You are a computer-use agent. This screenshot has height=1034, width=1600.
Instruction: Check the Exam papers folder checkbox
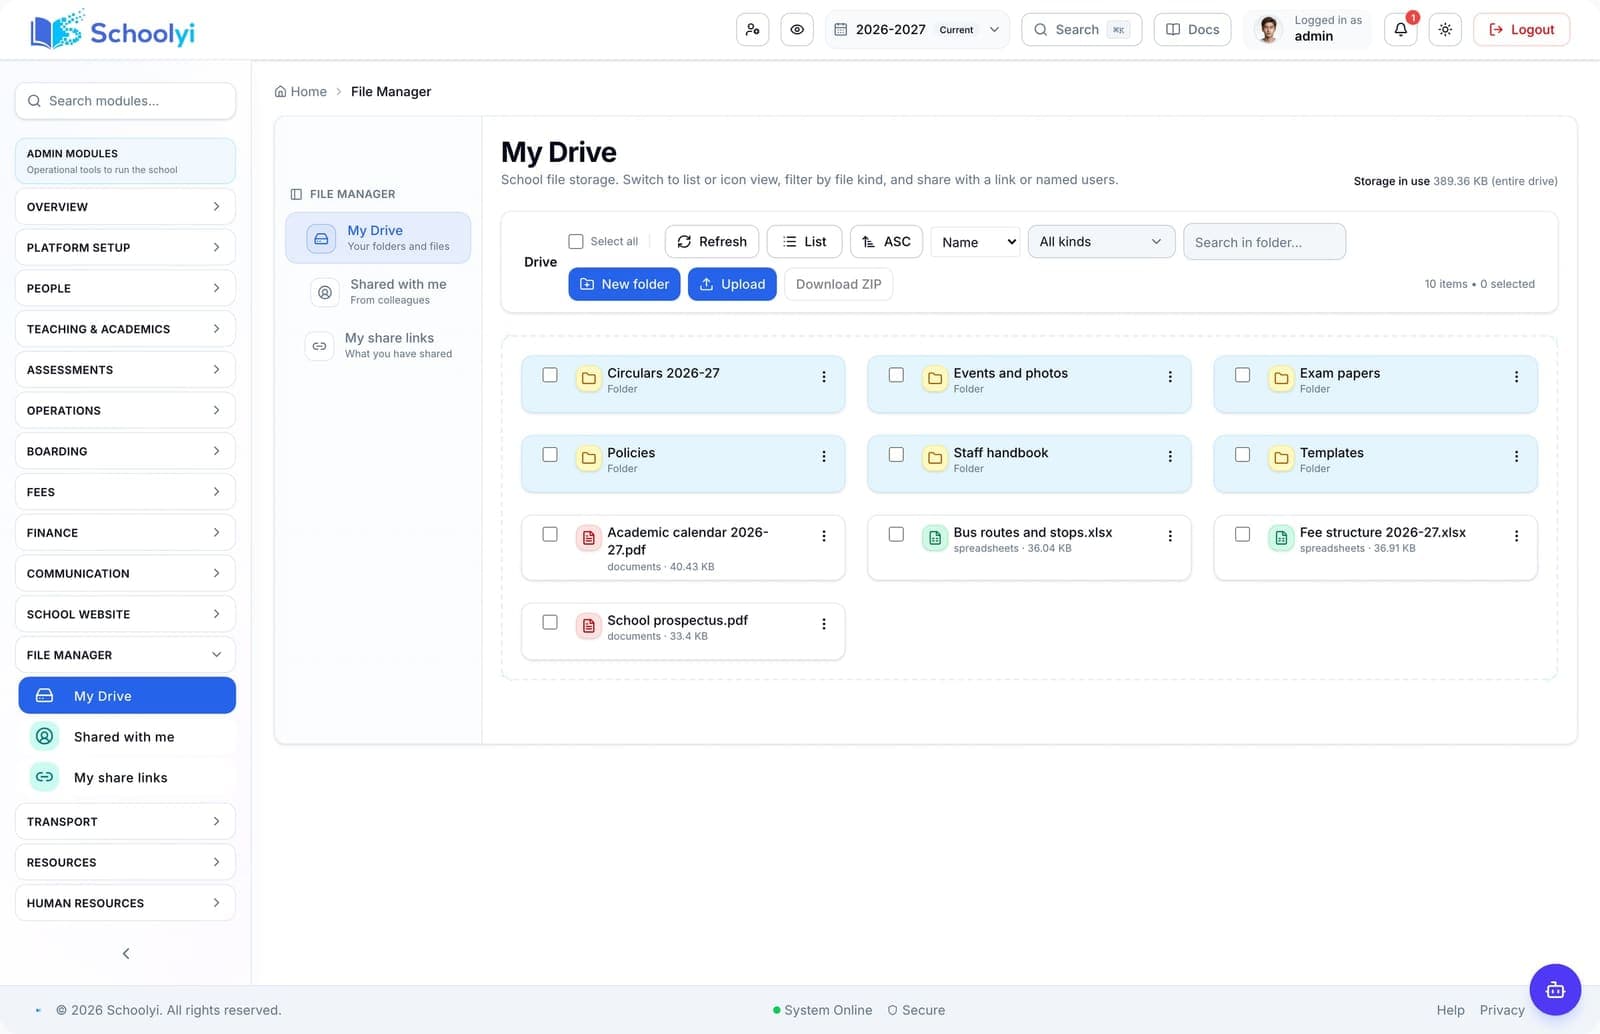pos(1242,375)
